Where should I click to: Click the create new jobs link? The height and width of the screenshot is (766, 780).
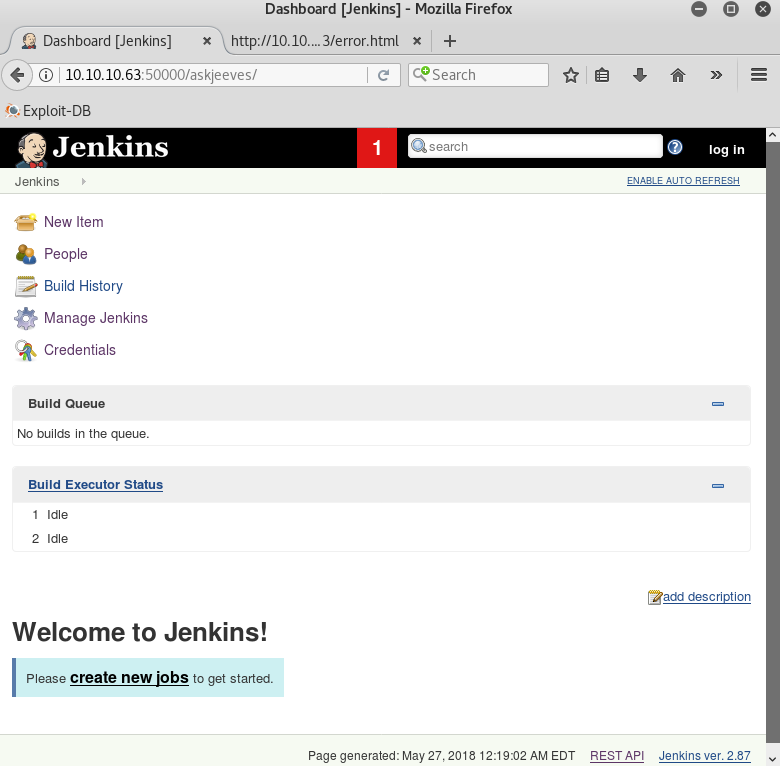tap(129, 678)
